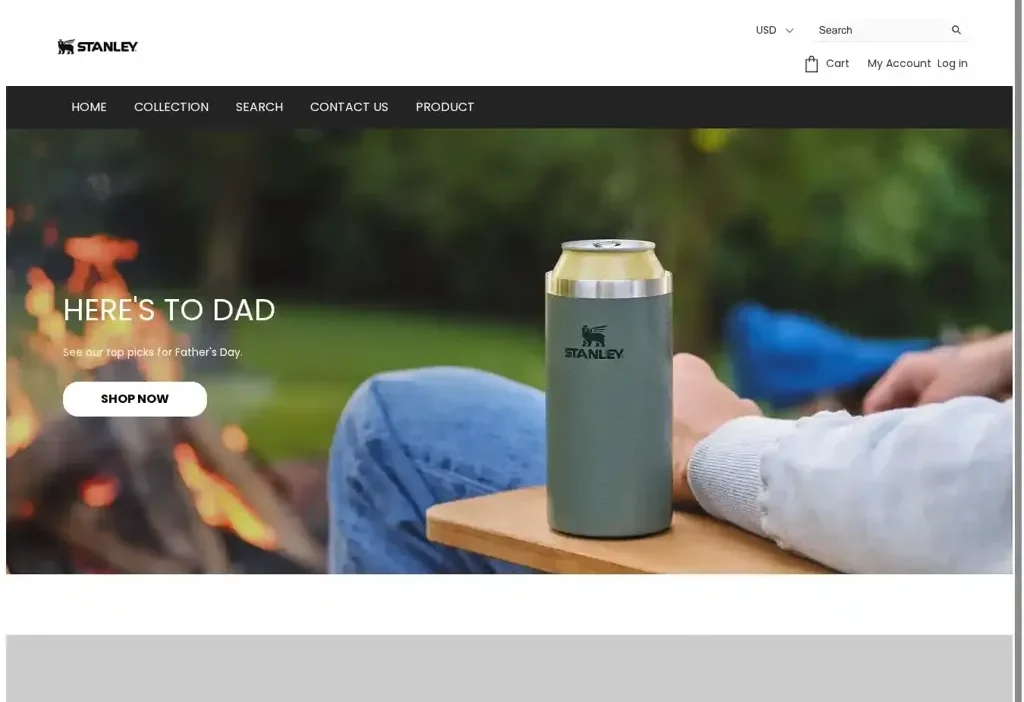
Task: Navigate to CONTACT US page
Action: [x=349, y=107]
